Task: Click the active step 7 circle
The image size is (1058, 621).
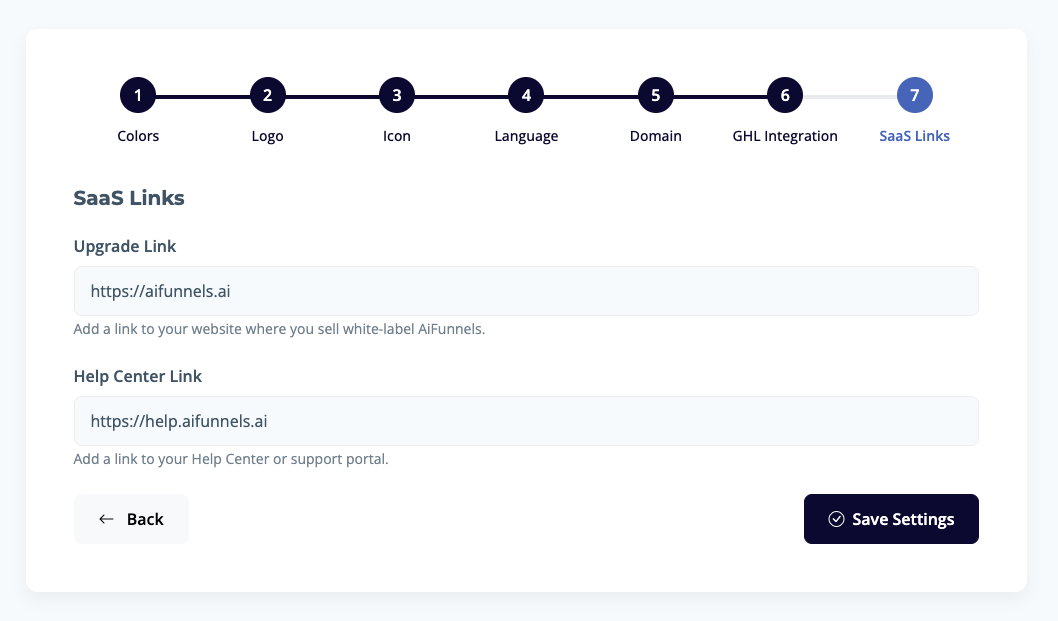Action: click(915, 96)
